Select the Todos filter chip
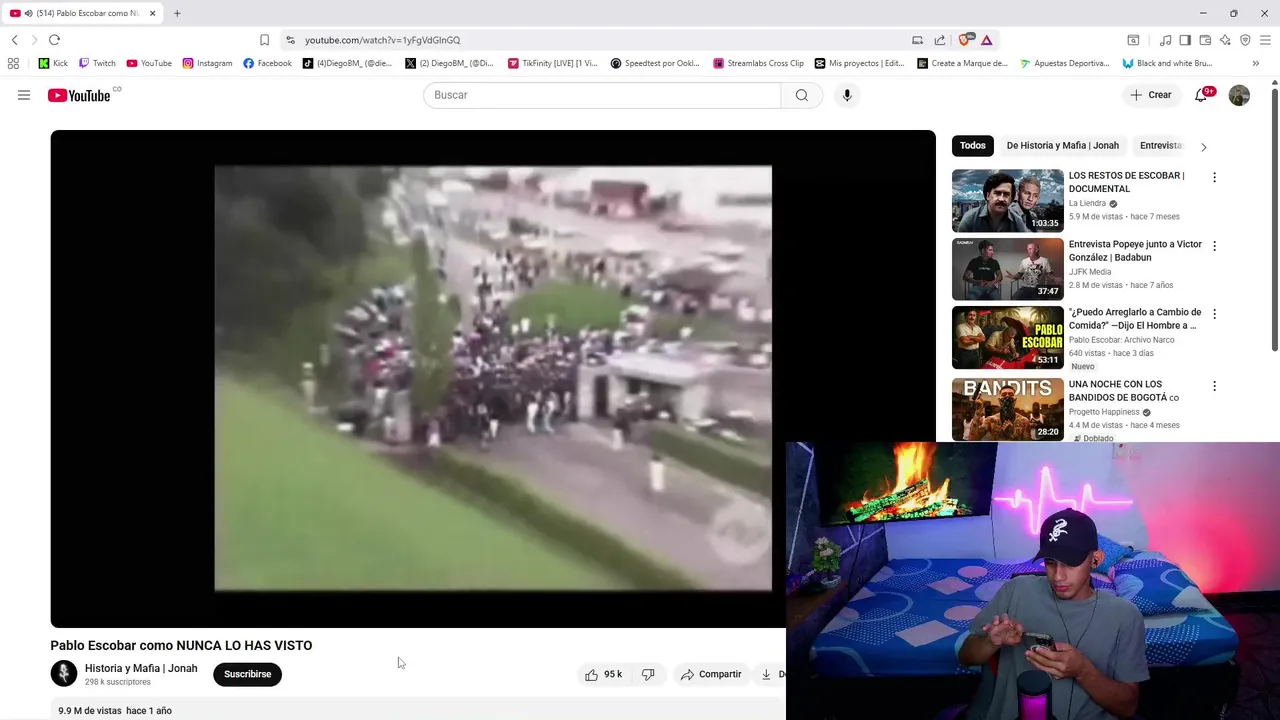The width and height of the screenshot is (1280, 720). 973,146
